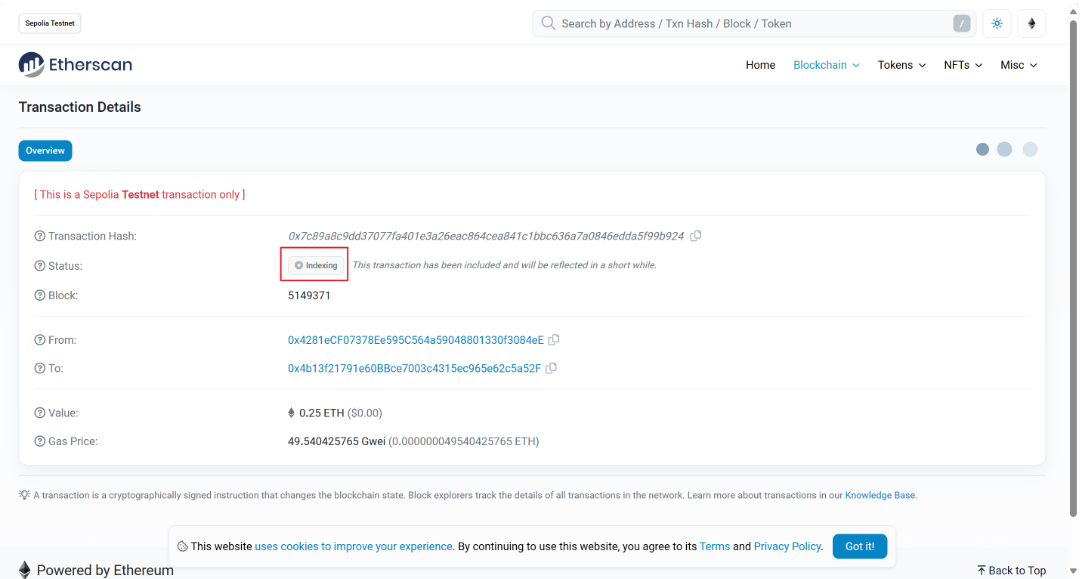This screenshot has width=1081, height=579.
Task: Click help icon next to Transaction Hash
Action: click(x=40, y=236)
